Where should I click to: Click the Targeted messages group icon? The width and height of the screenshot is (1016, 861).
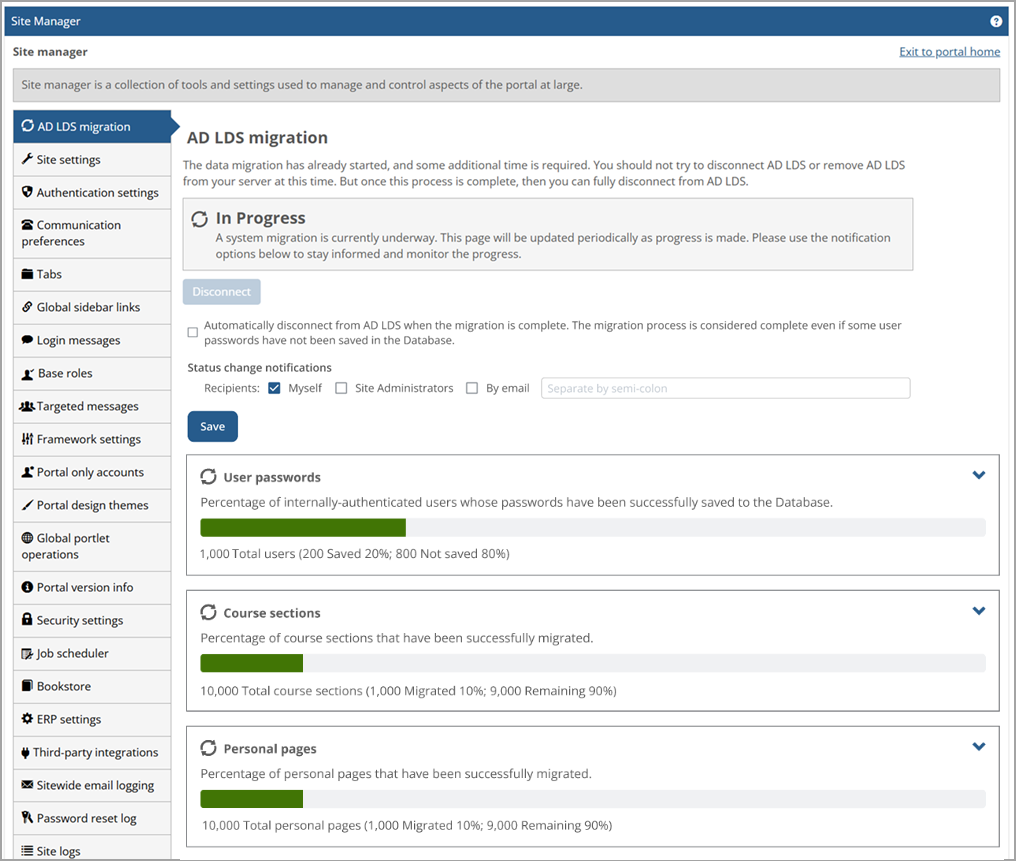point(27,406)
